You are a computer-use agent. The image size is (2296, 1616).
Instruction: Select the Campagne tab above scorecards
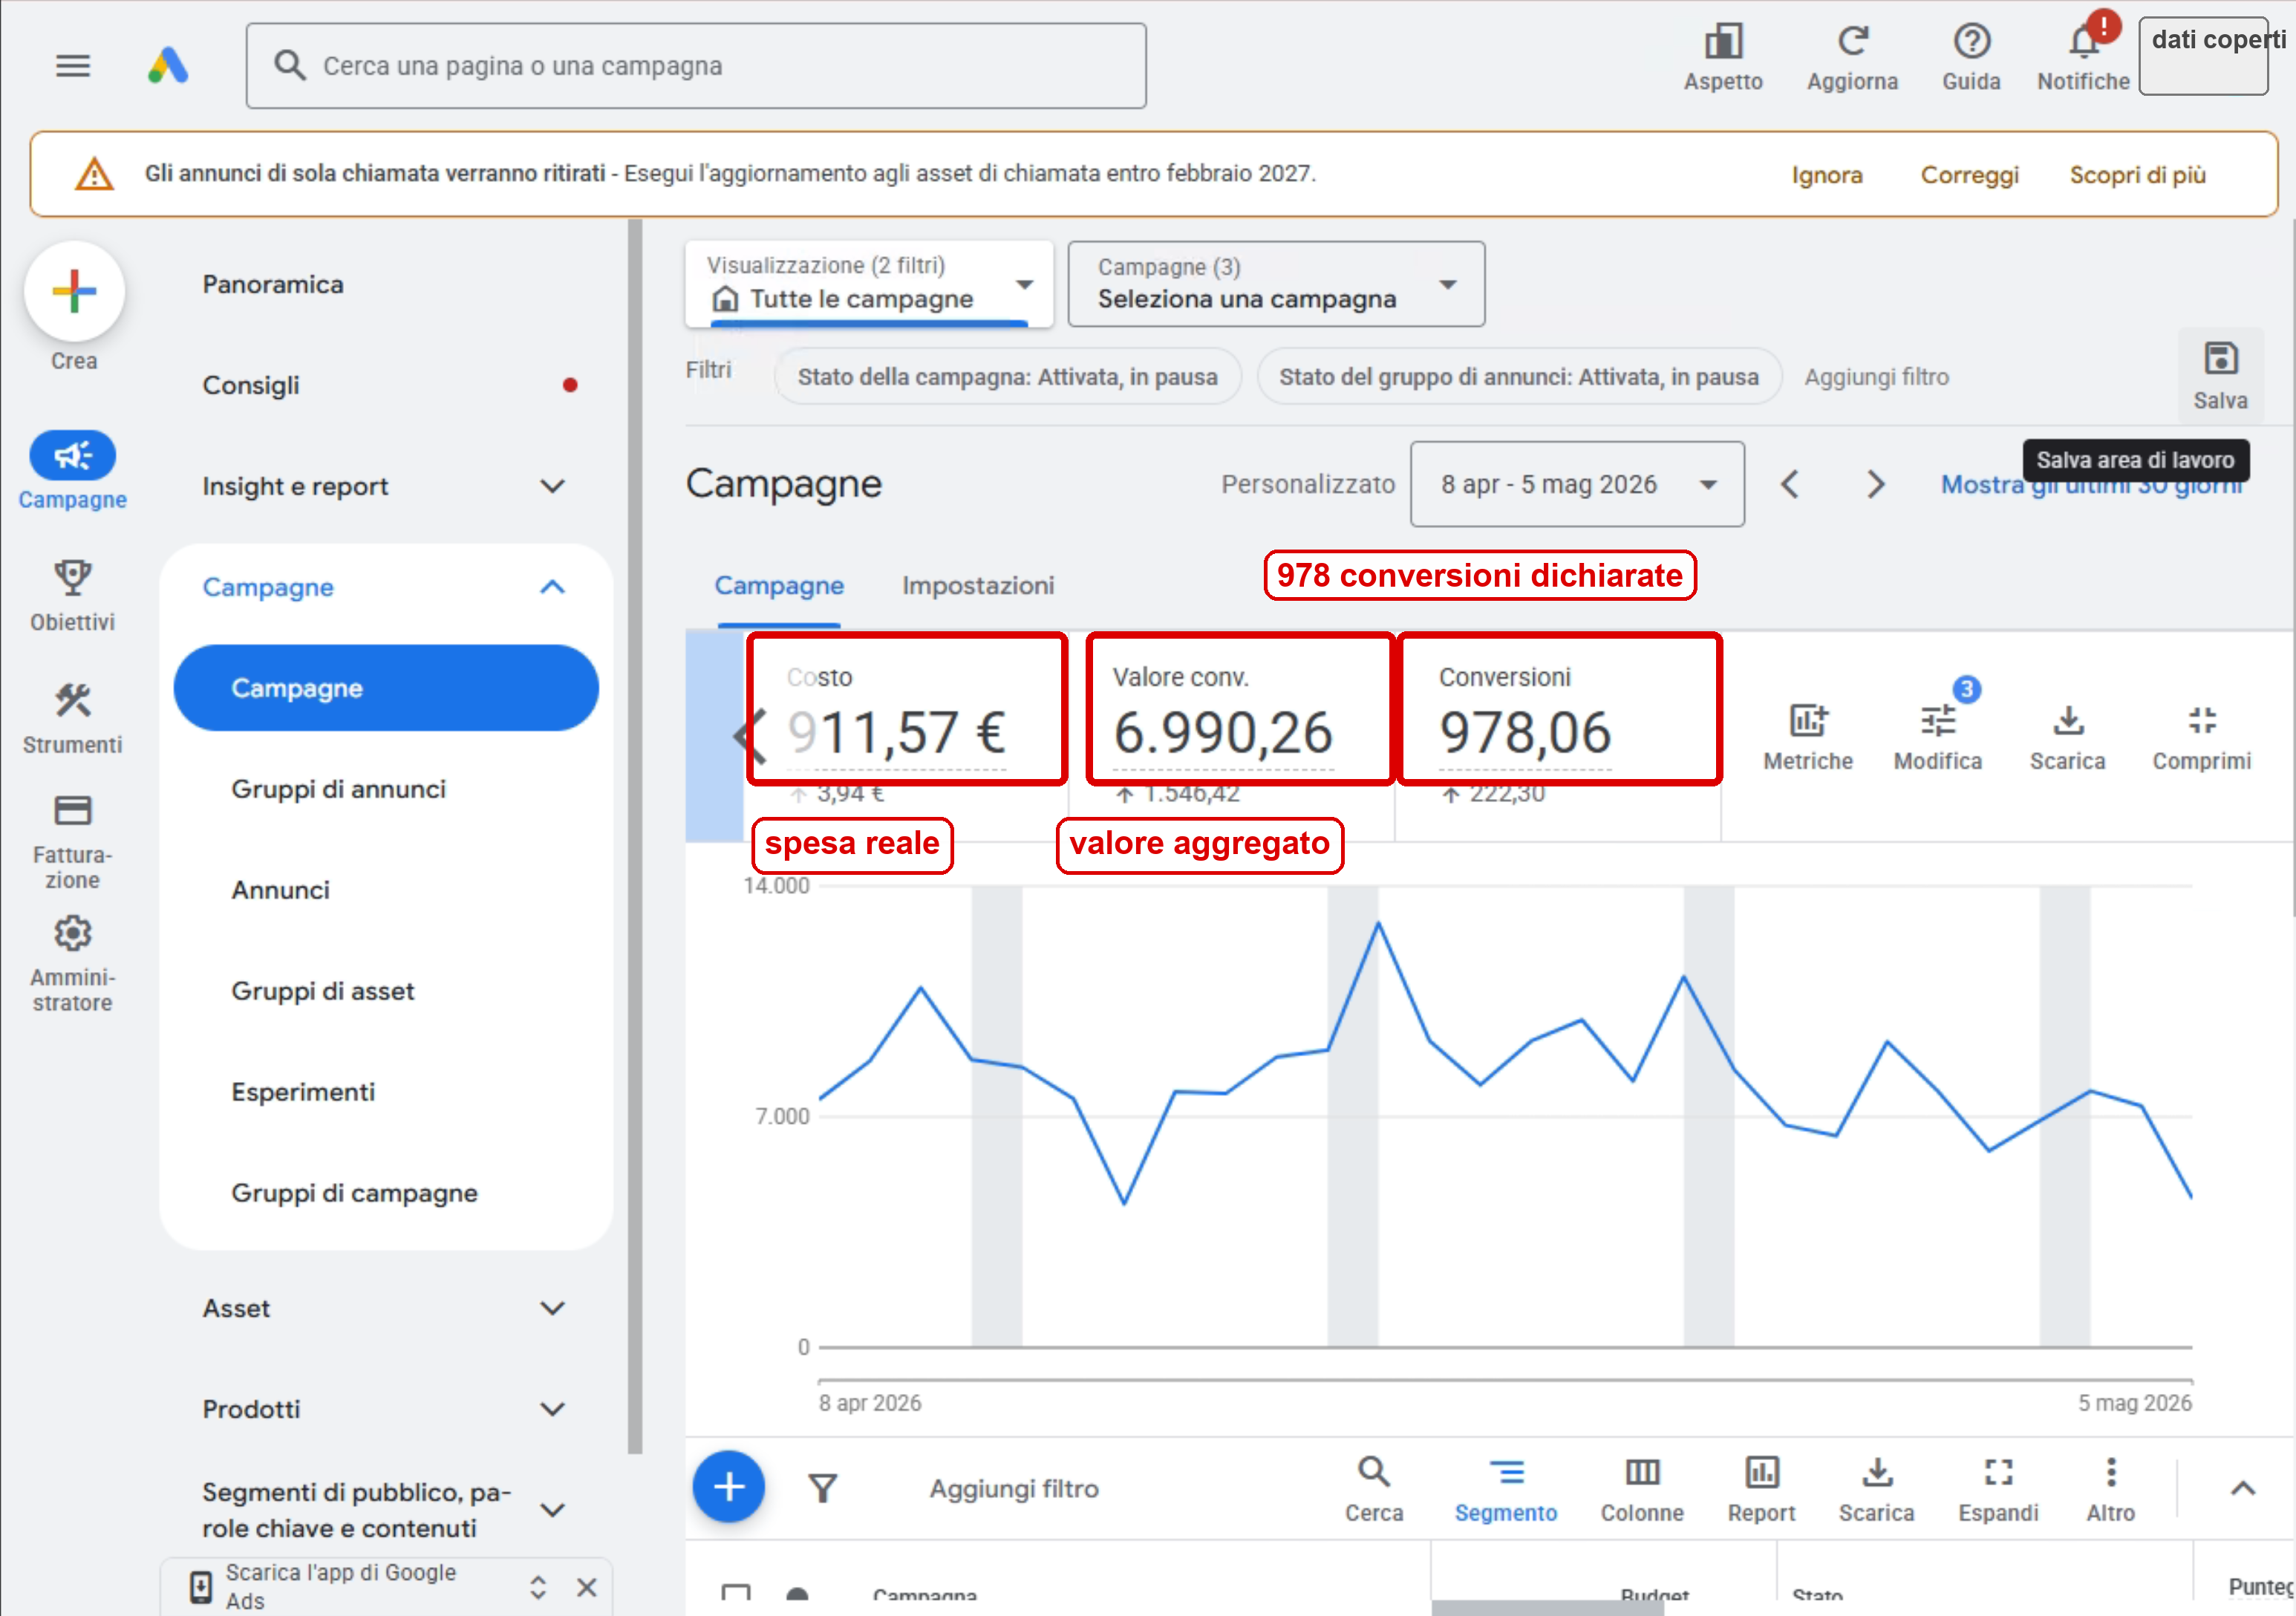(x=778, y=586)
